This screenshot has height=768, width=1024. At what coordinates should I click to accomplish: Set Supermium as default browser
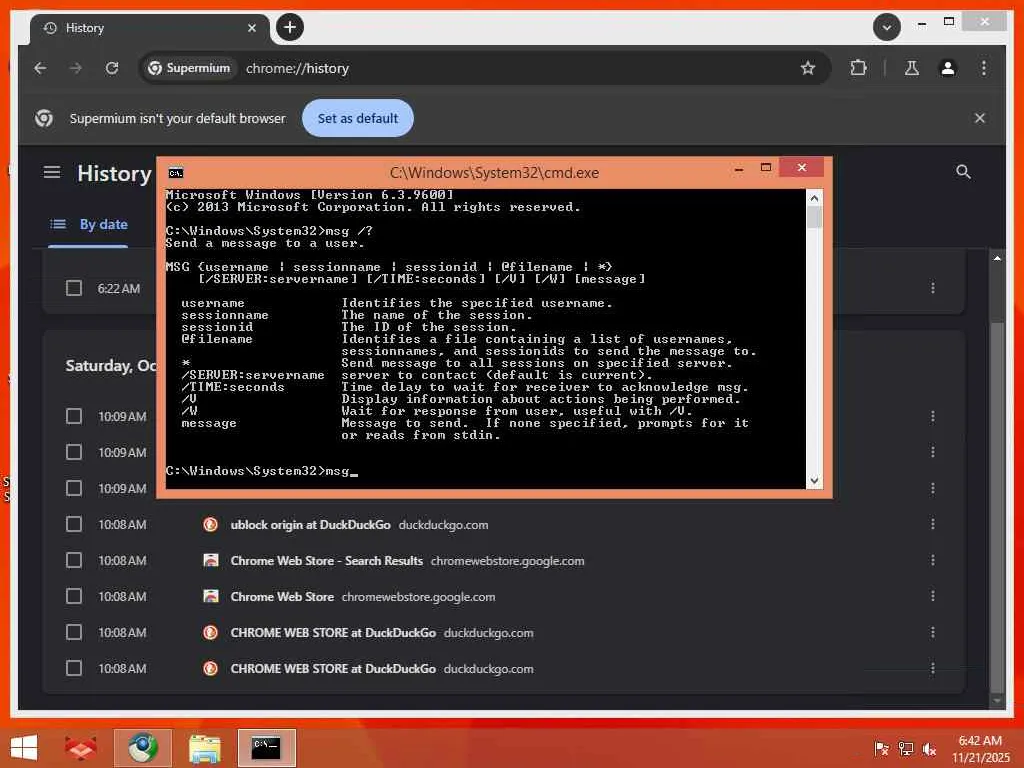[358, 118]
